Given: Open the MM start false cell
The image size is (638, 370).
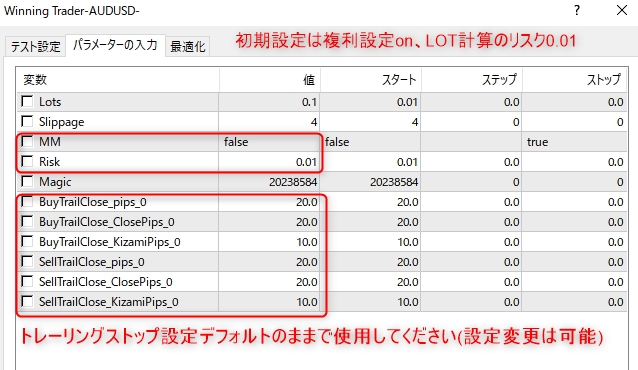Looking at the screenshot, I should coord(370,142).
